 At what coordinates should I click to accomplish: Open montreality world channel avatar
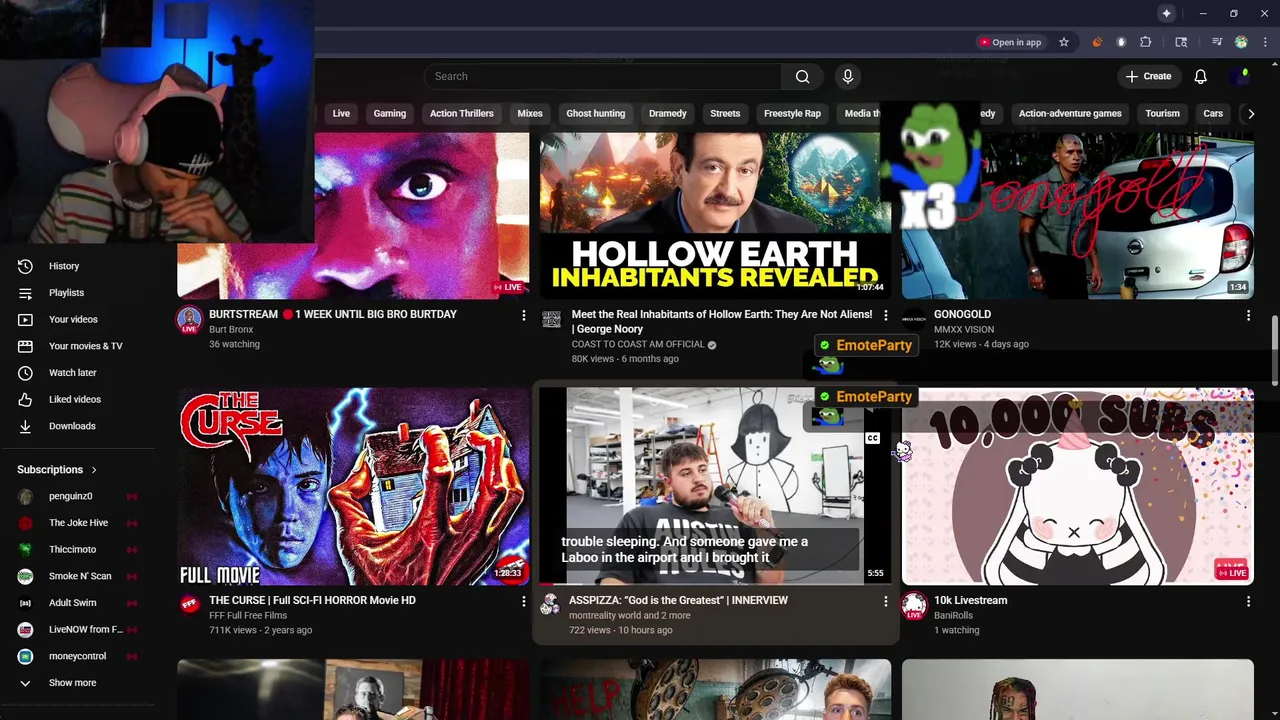point(551,604)
